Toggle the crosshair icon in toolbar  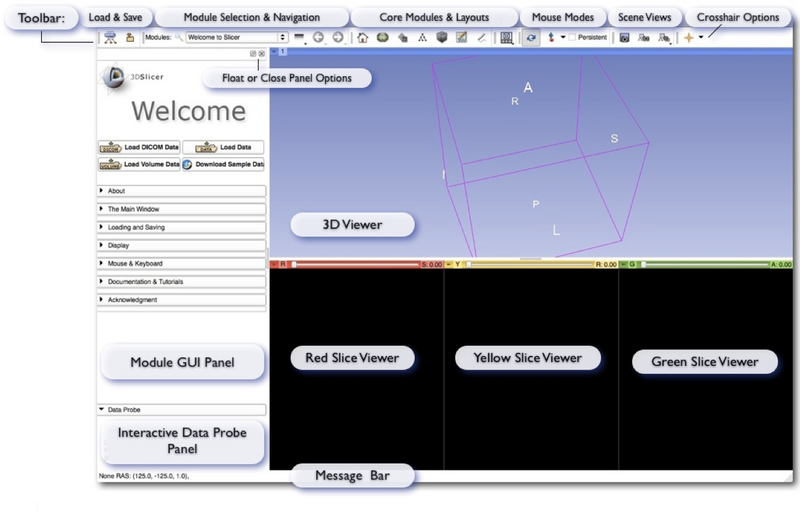688,37
